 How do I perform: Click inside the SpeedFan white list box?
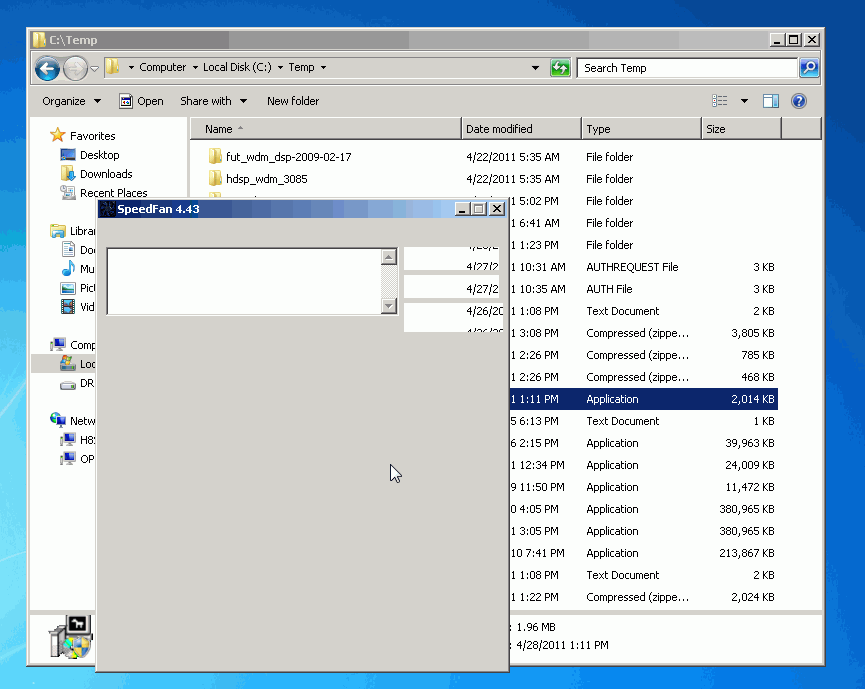point(244,281)
